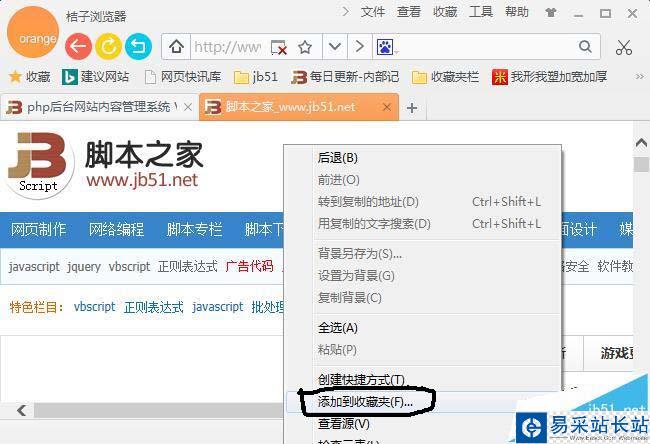This screenshot has width=650, height=444.
Task: Click 正则表达式 in the sub-navigation row
Action: [x=188, y=266]
